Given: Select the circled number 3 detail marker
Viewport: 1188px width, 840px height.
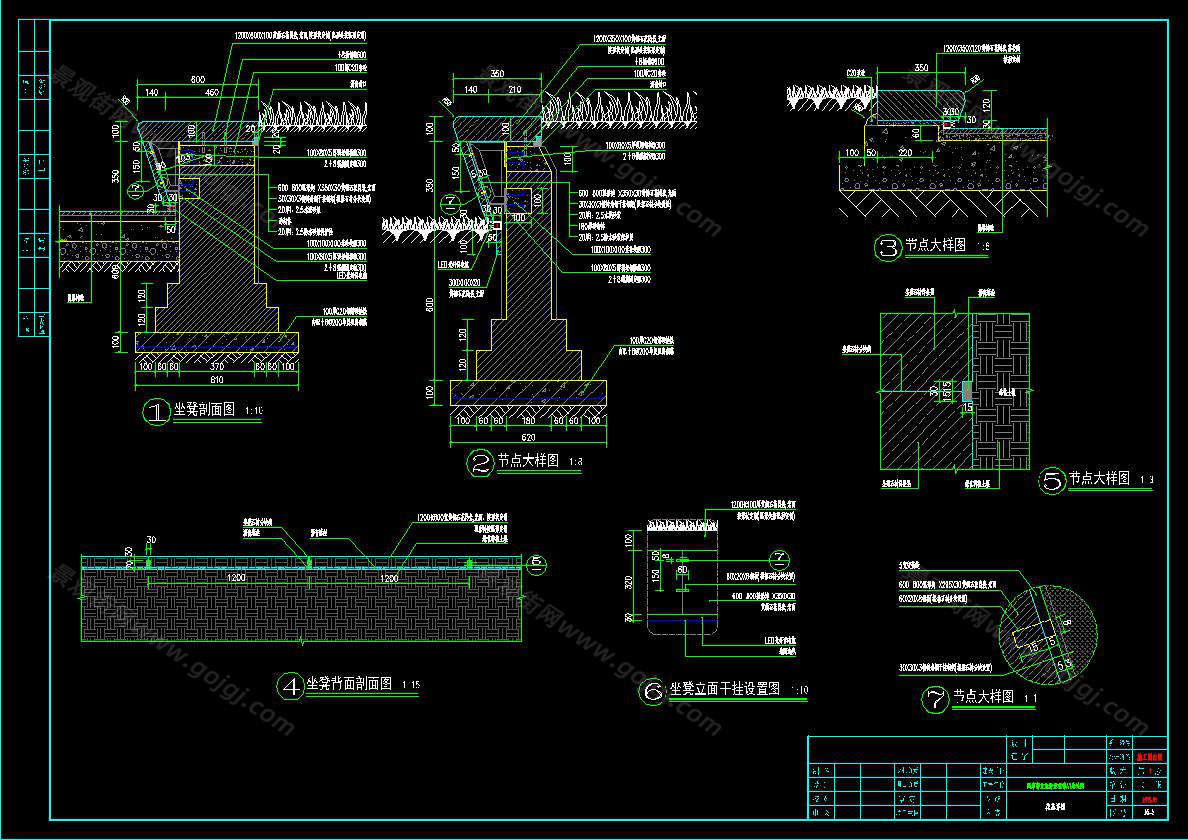Looking at the screenshot, I should 887,247.
